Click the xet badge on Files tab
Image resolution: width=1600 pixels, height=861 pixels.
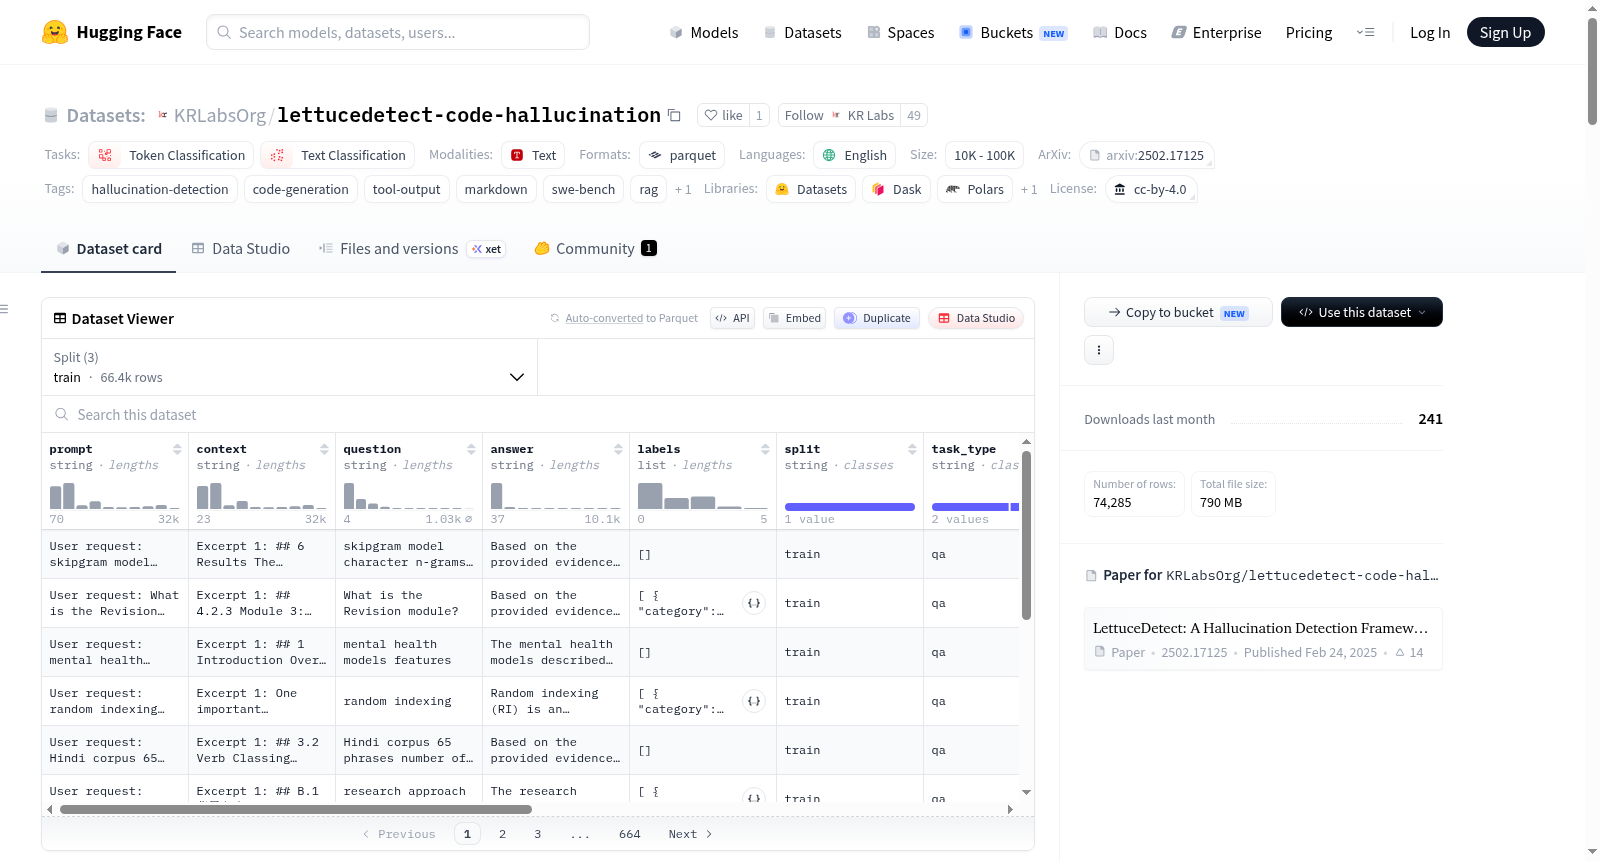(x=487, y=249)
